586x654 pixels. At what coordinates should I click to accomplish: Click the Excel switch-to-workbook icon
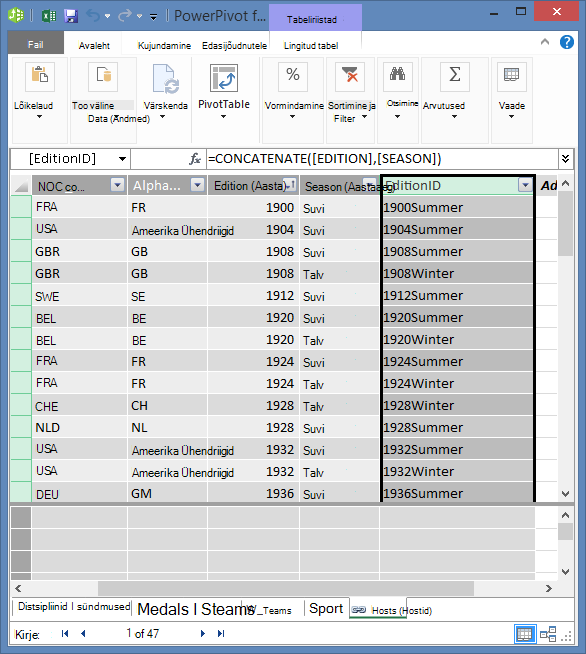point(49,16)
